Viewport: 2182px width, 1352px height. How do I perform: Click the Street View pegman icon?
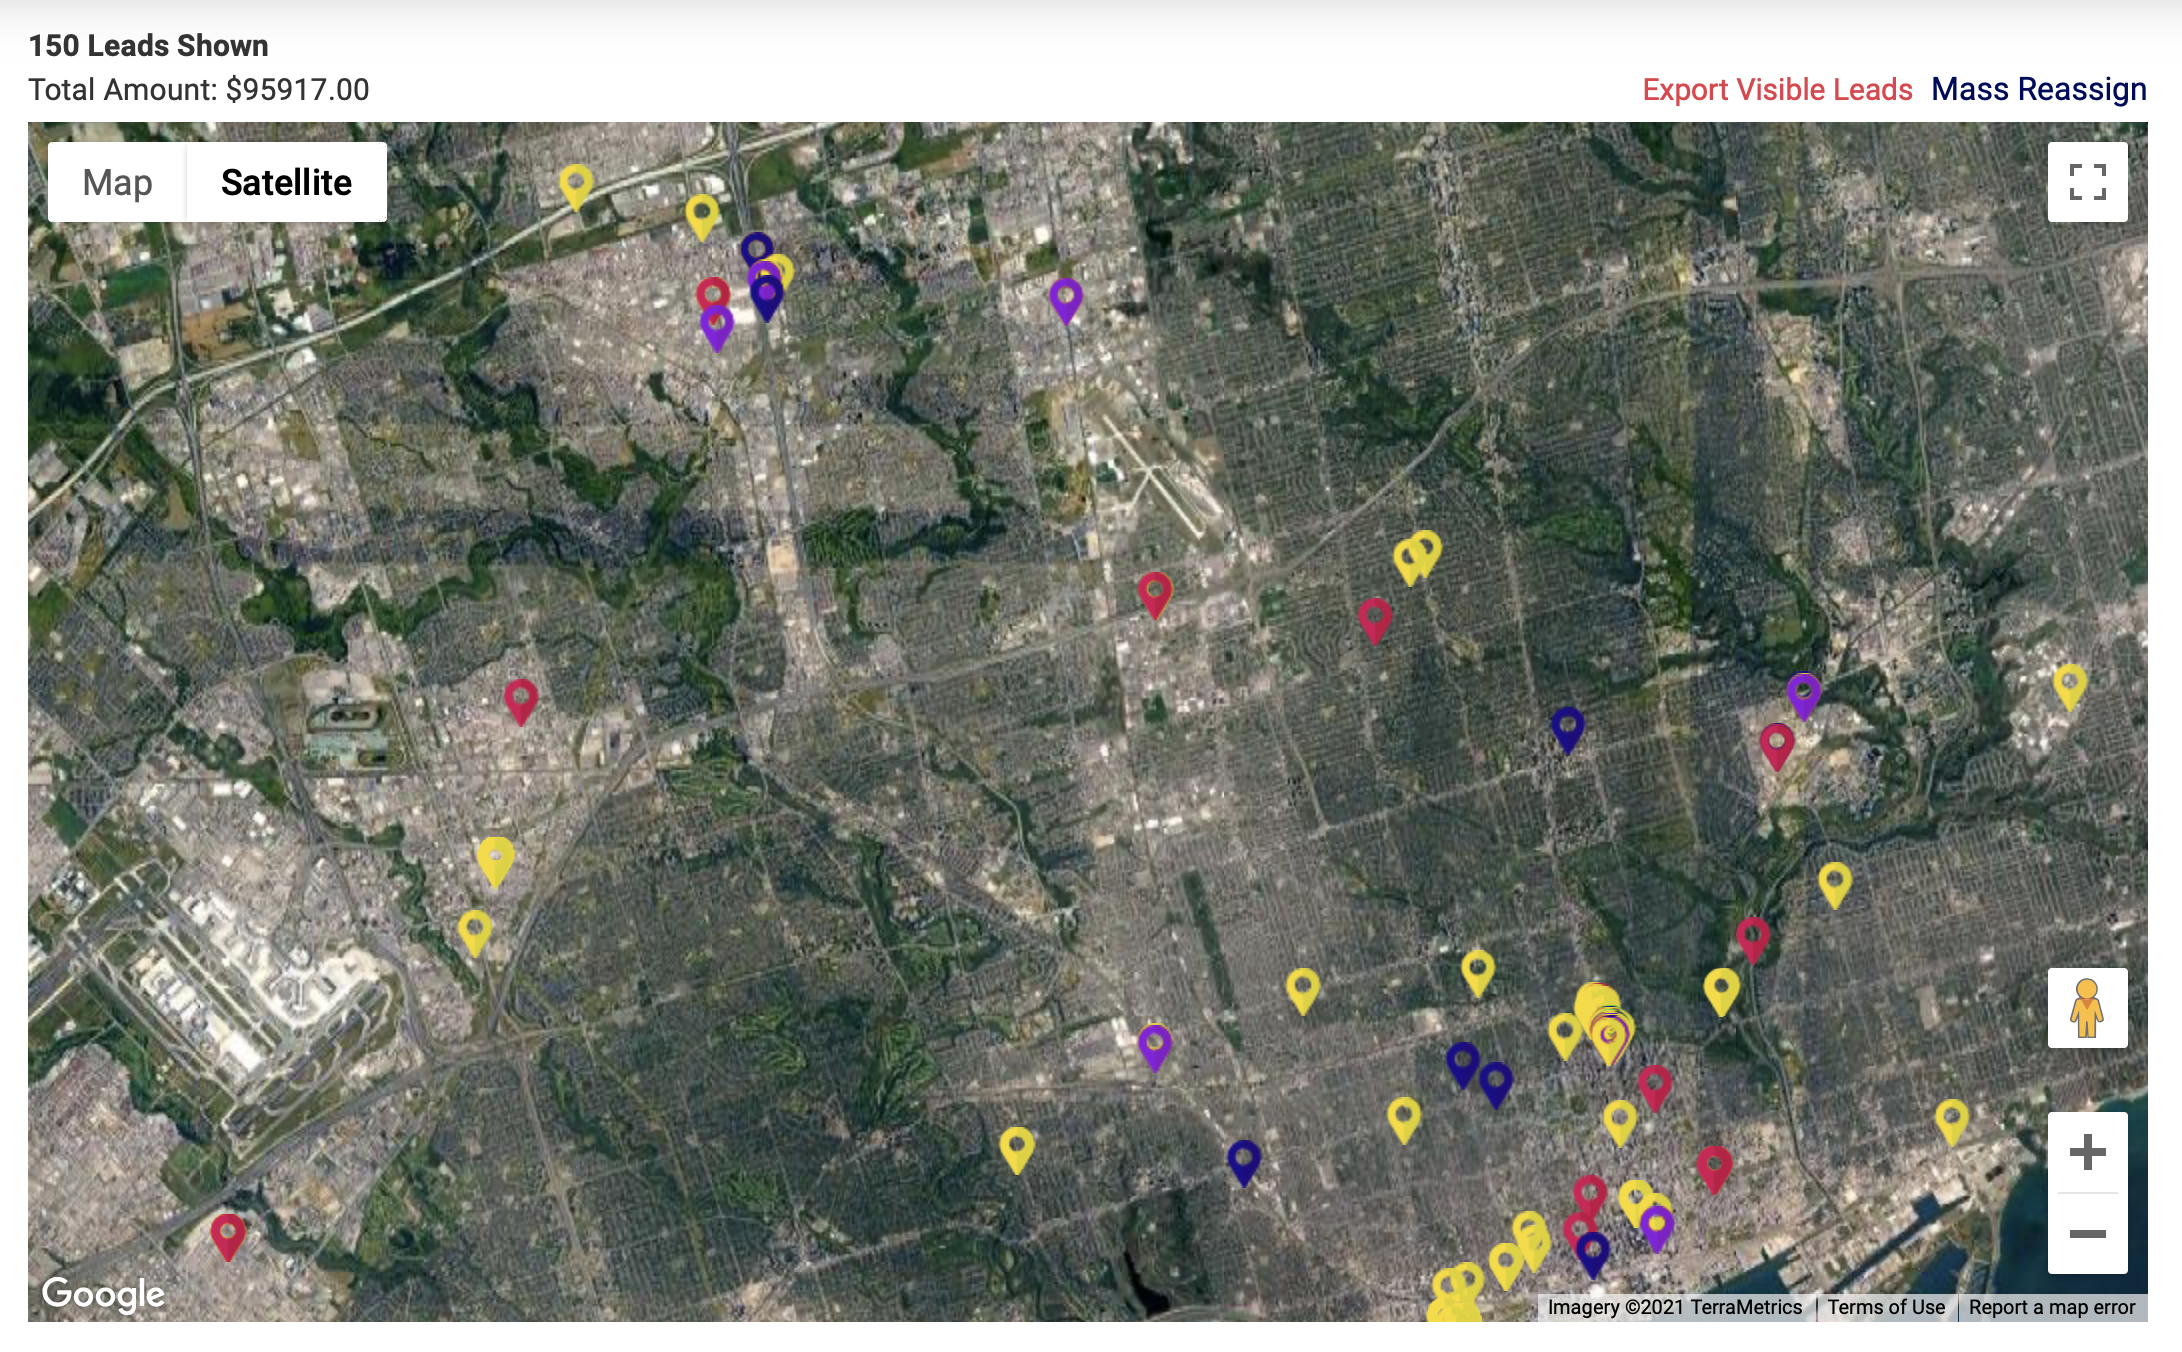point(2087,1008)
